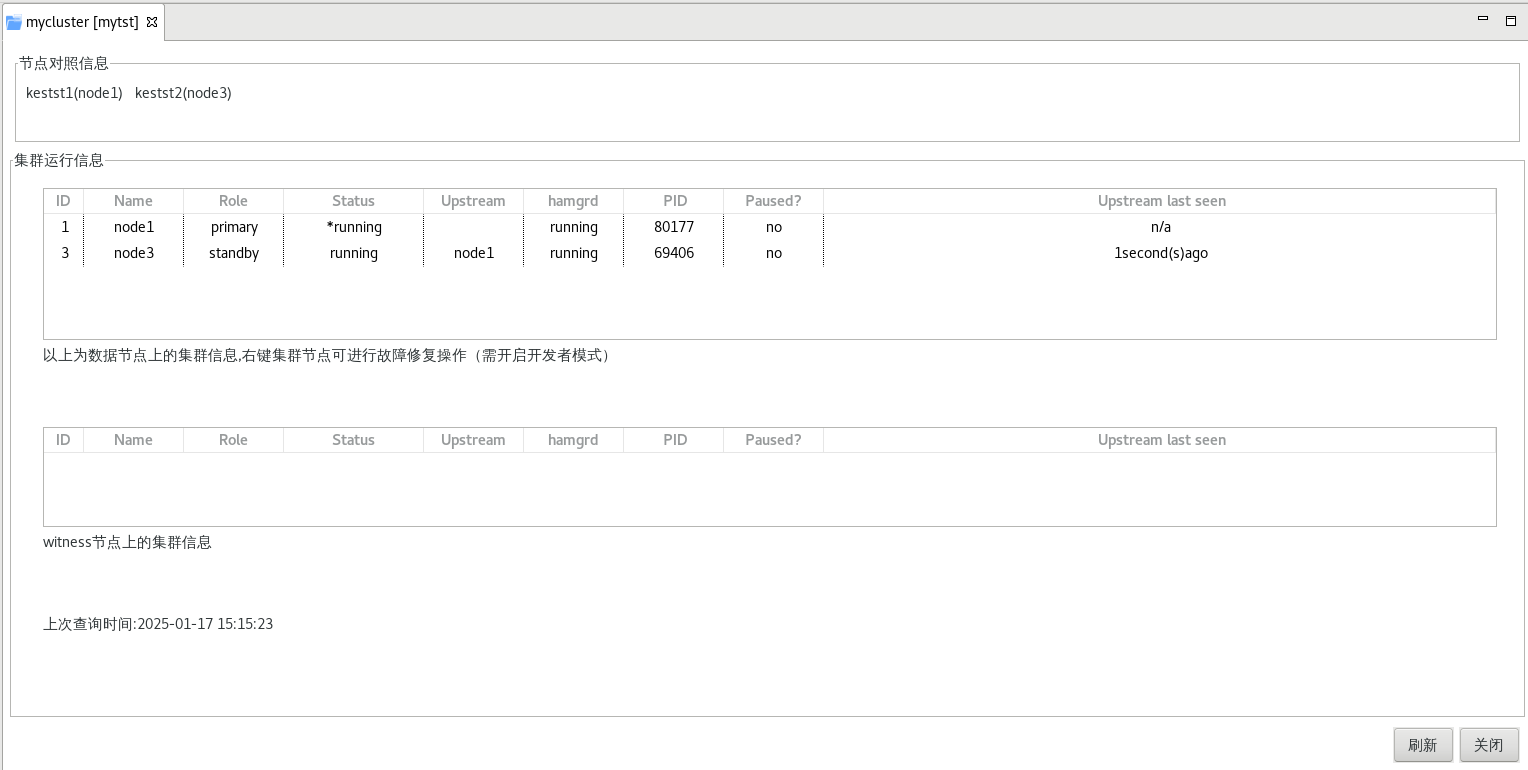
Task: Select the node3 name cell in the standby row
Action: 134,253
